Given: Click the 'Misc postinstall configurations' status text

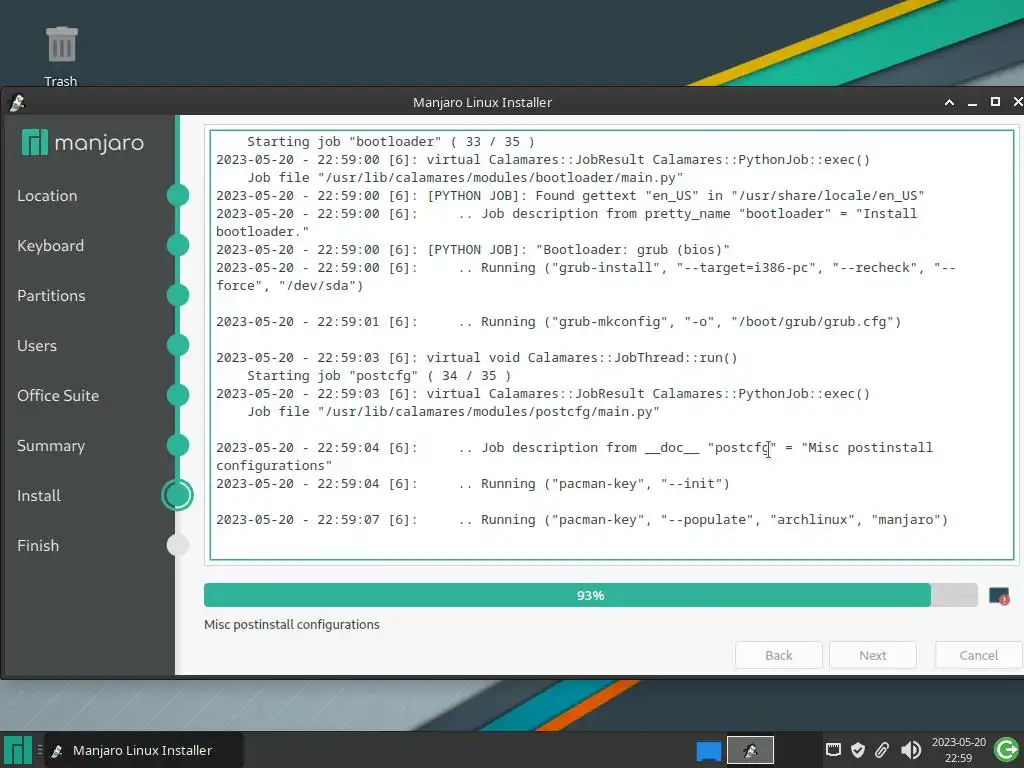Looking at the screenshot, I should tap(291, 625).
